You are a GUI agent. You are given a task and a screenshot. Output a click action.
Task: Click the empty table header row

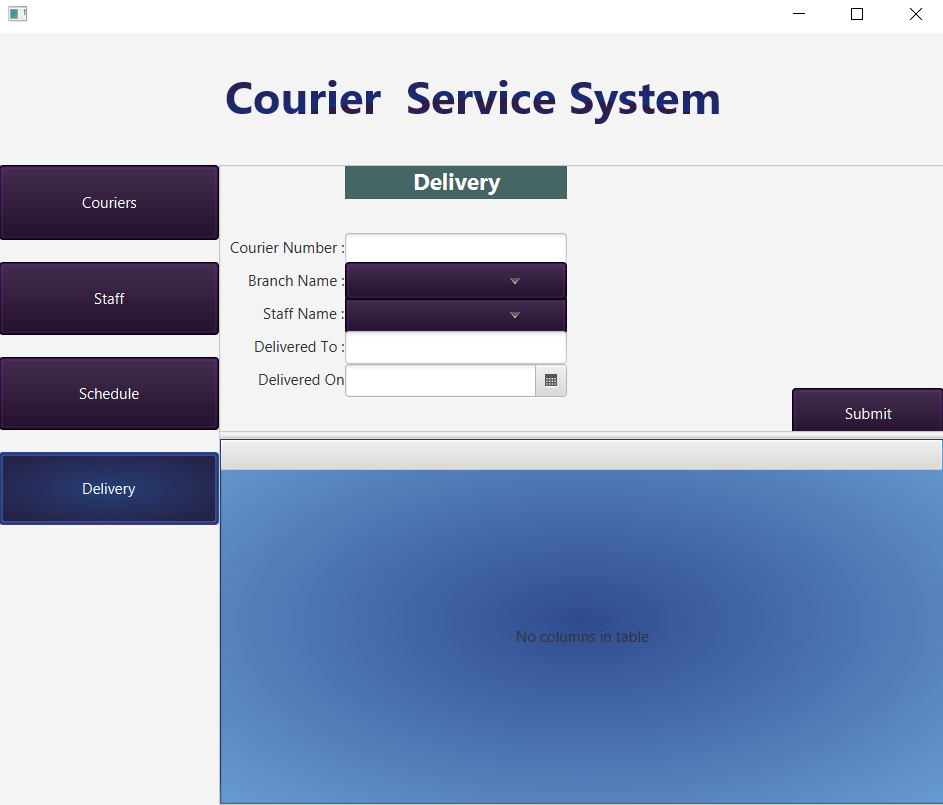581,455
